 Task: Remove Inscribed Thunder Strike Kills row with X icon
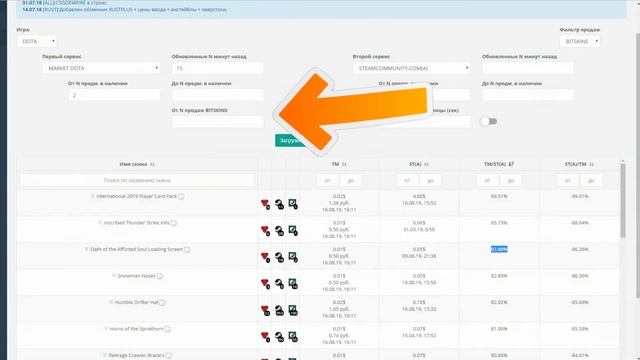(100, 222)
